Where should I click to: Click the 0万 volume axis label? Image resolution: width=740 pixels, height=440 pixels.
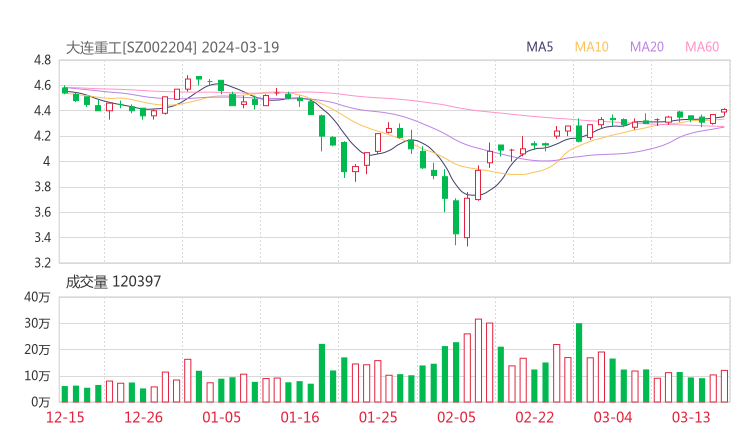(41, 402)
